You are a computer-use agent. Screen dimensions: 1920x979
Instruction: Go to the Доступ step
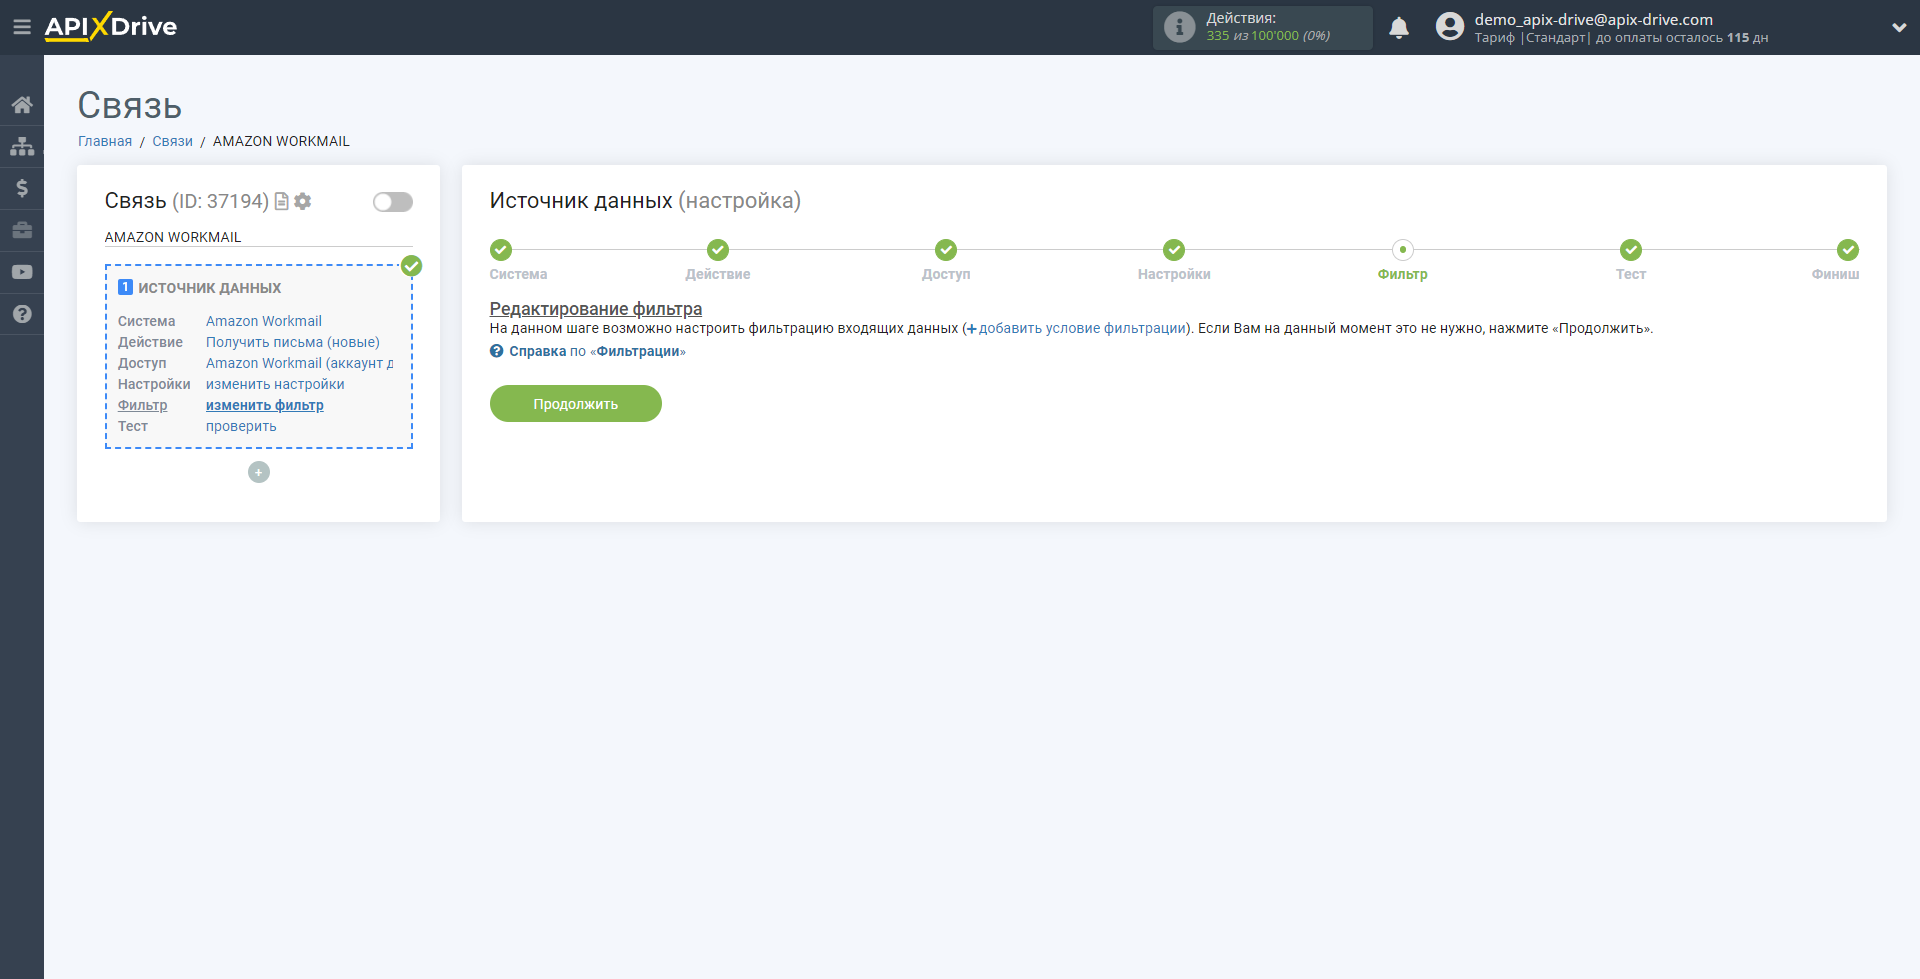[946, 250]
